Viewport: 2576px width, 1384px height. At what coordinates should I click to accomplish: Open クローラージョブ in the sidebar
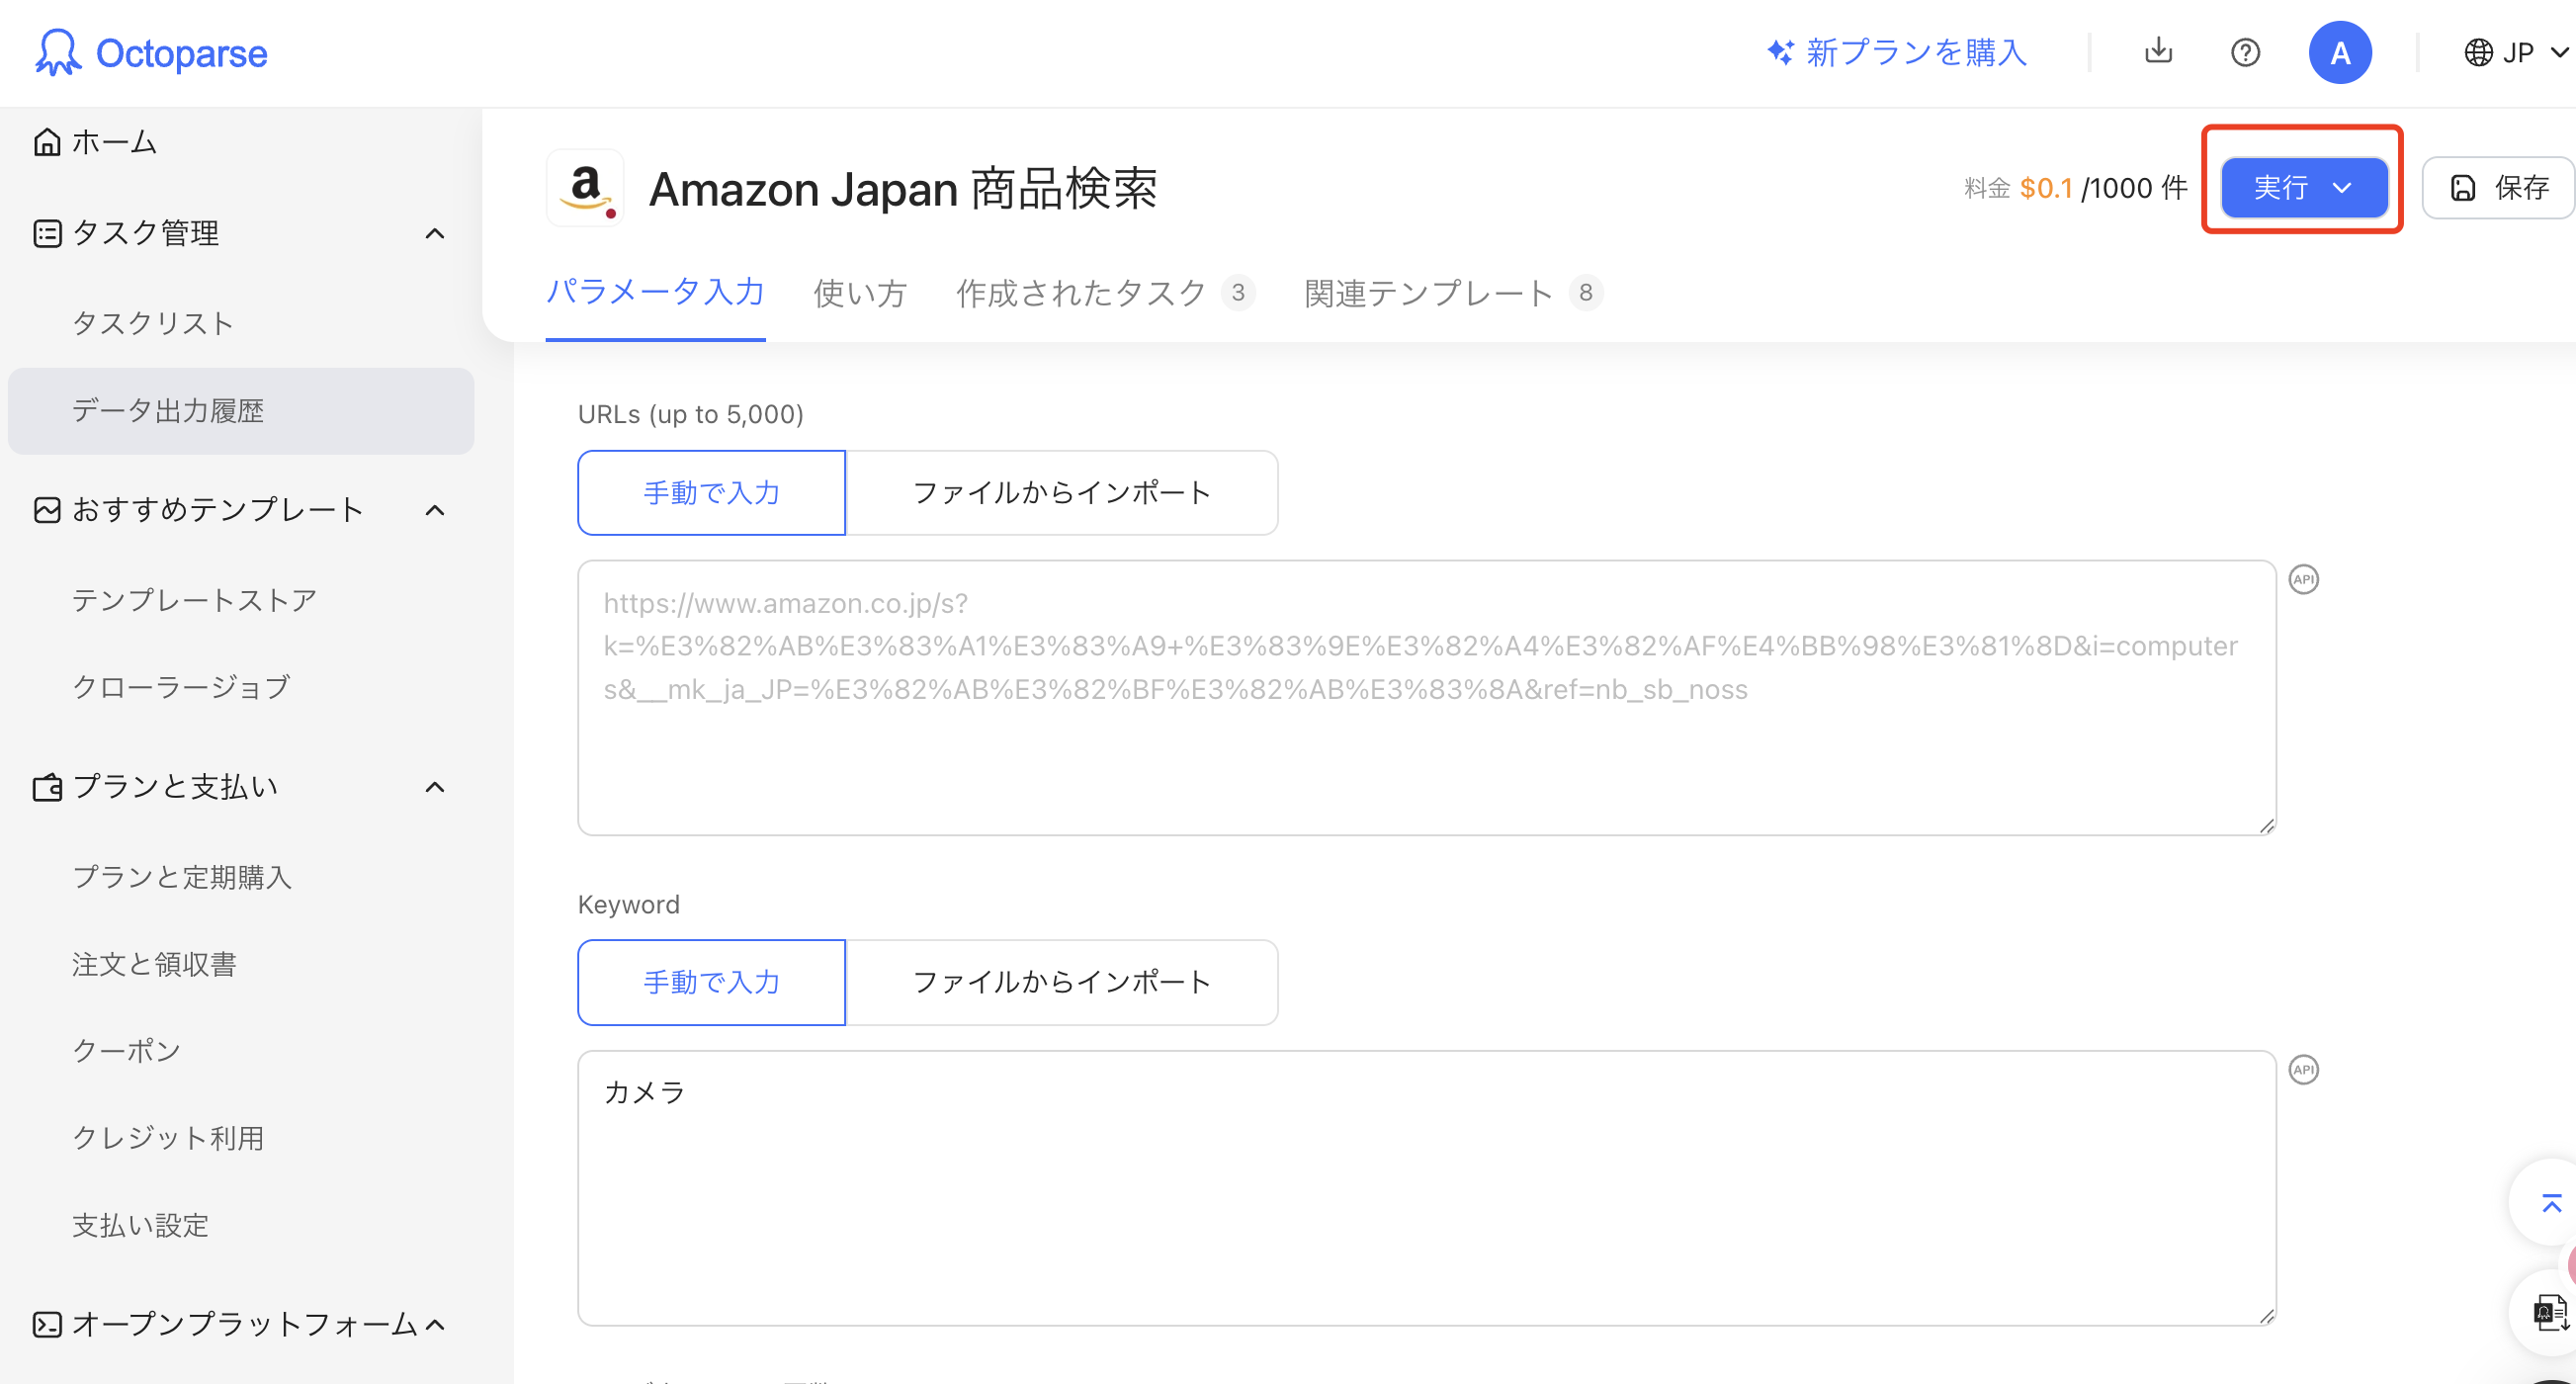point(181,687)
